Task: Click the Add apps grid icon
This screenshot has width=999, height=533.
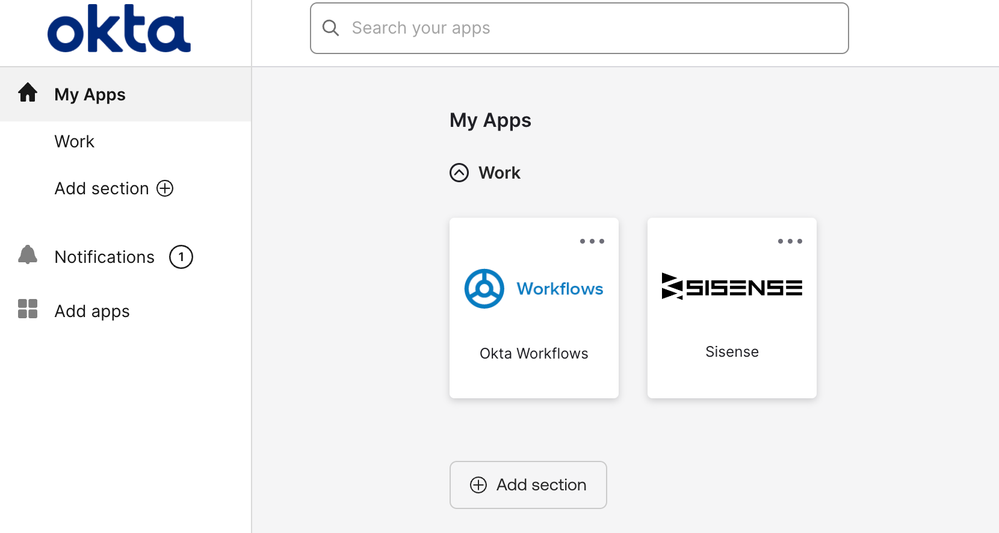Action: (28, 309)
